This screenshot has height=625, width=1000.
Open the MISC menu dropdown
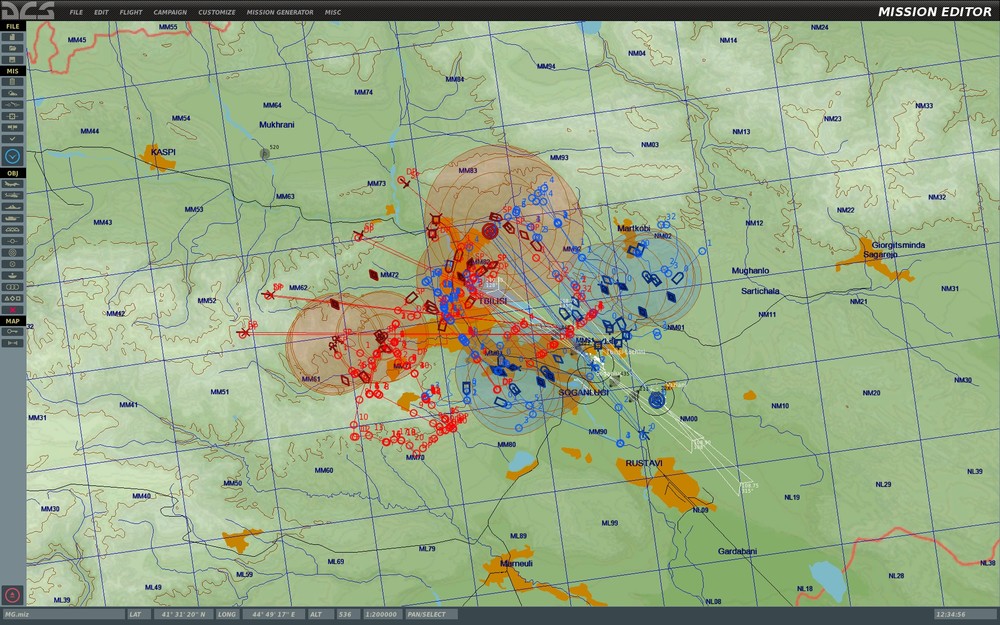(331, 13)
